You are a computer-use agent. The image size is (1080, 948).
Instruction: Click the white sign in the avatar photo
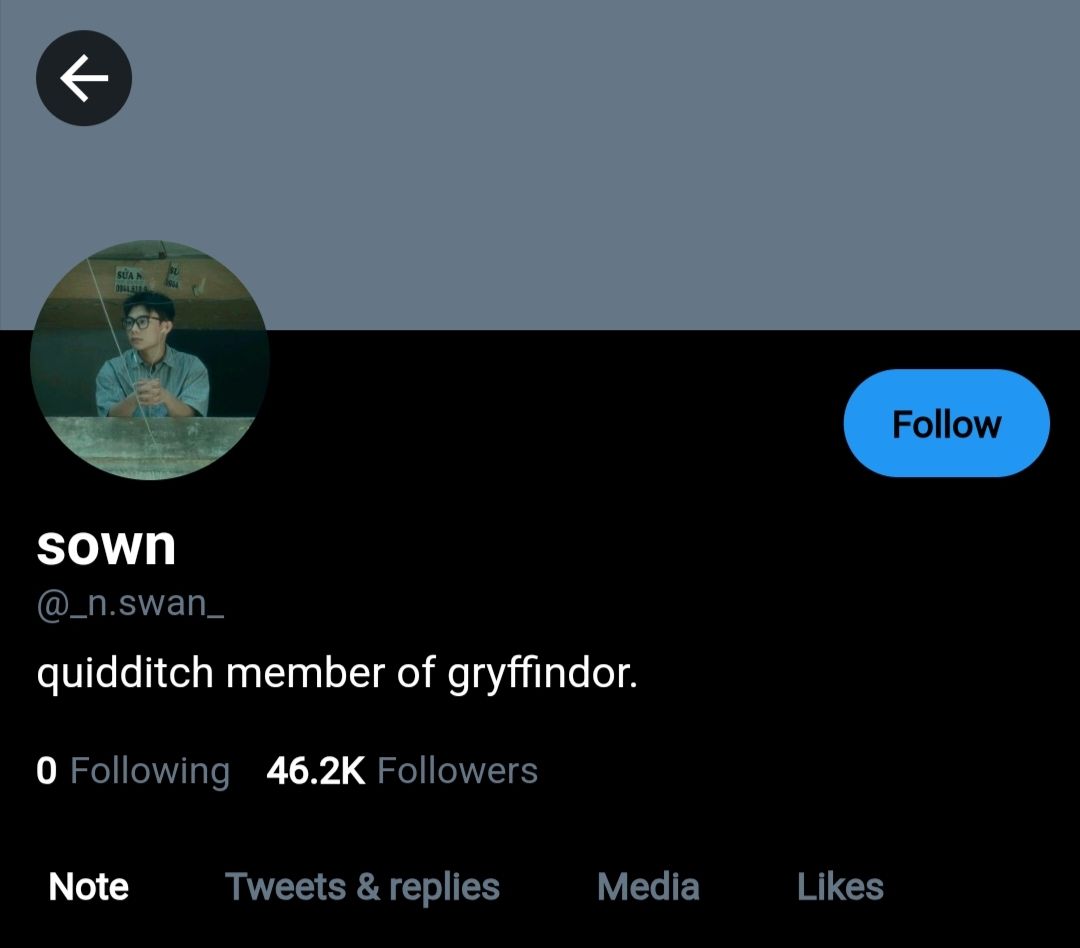[x=132, y=277]
